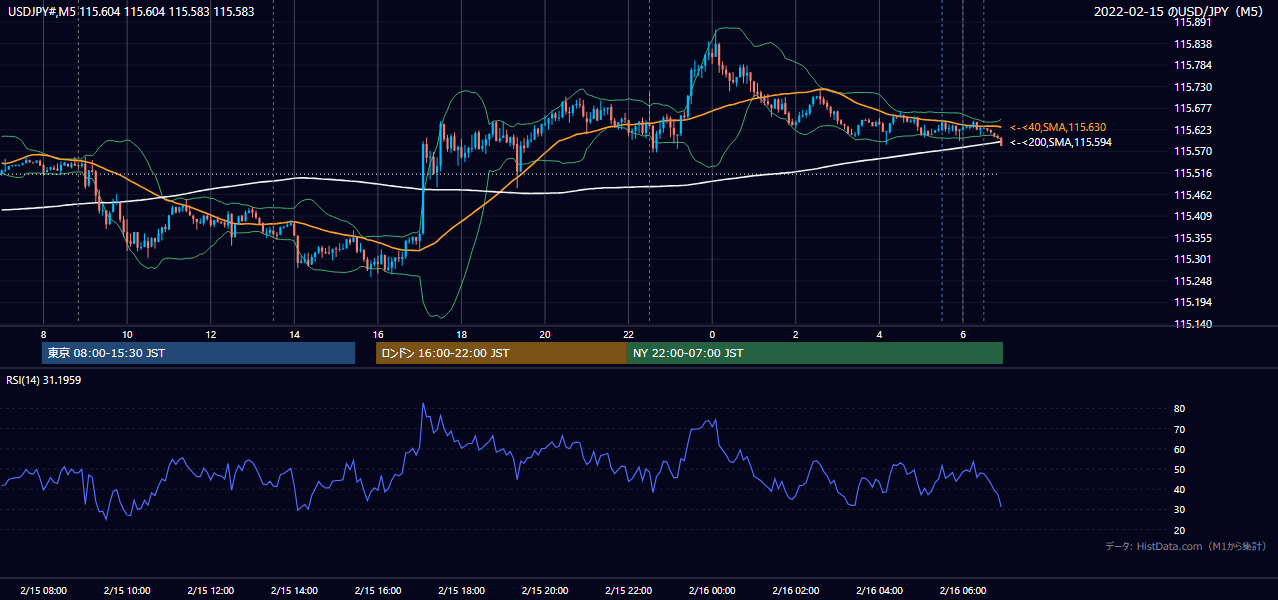This screenshot has height=600, width=1278.
Task: Click price axis value 115.140
Action: point(1194,324)
